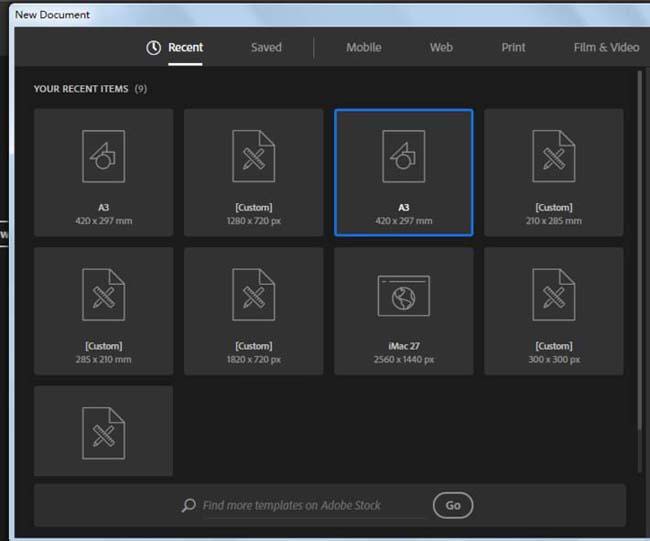
Task: Go to the Print tab
Action: [513, 47]
